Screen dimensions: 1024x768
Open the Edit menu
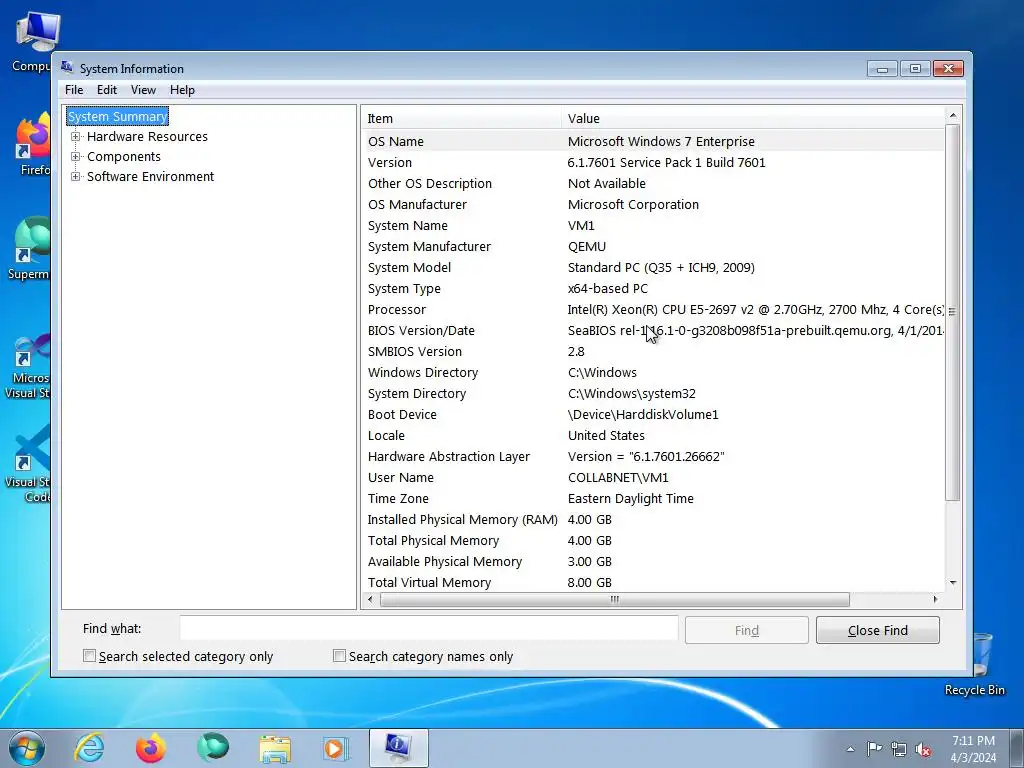click(x=106, y=90)
